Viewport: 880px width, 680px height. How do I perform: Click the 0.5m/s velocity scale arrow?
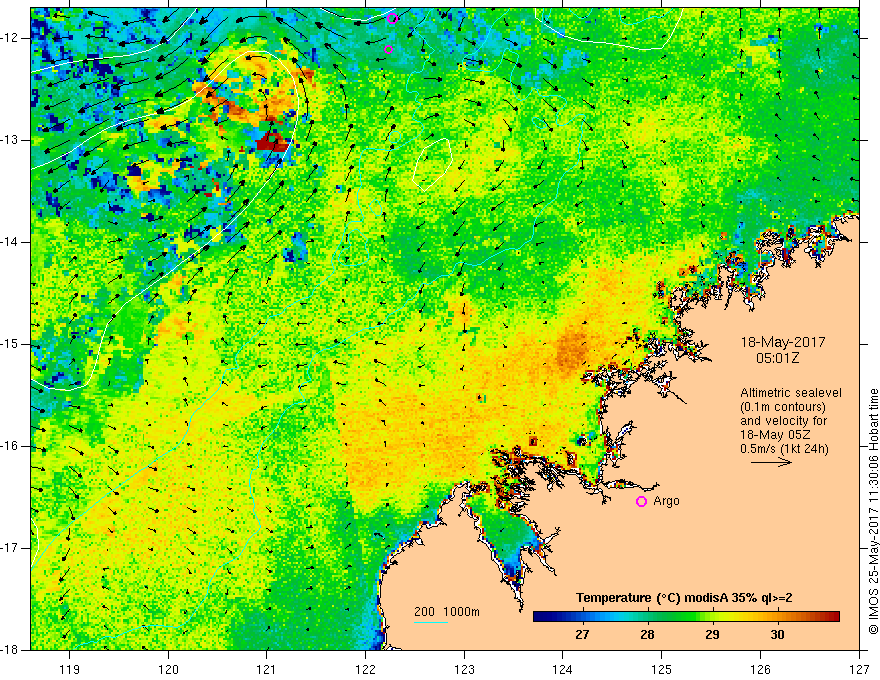[x=771, y=462]
